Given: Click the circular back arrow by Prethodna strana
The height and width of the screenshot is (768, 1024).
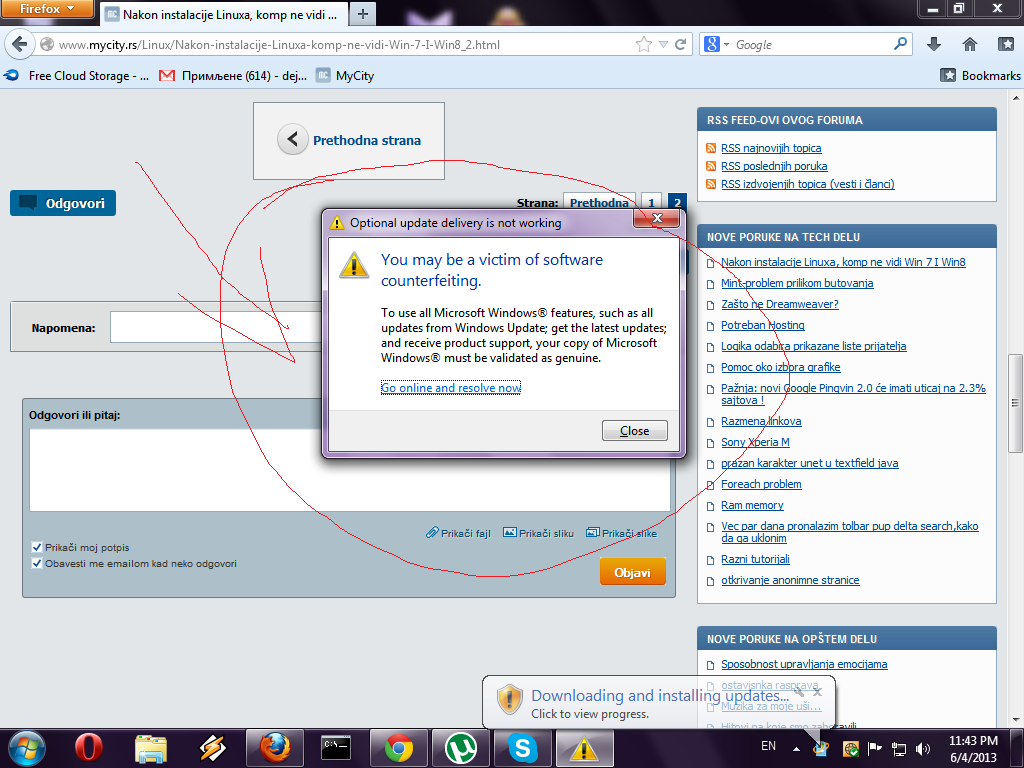Looking at the screenshot, I should tap(293, 139).
